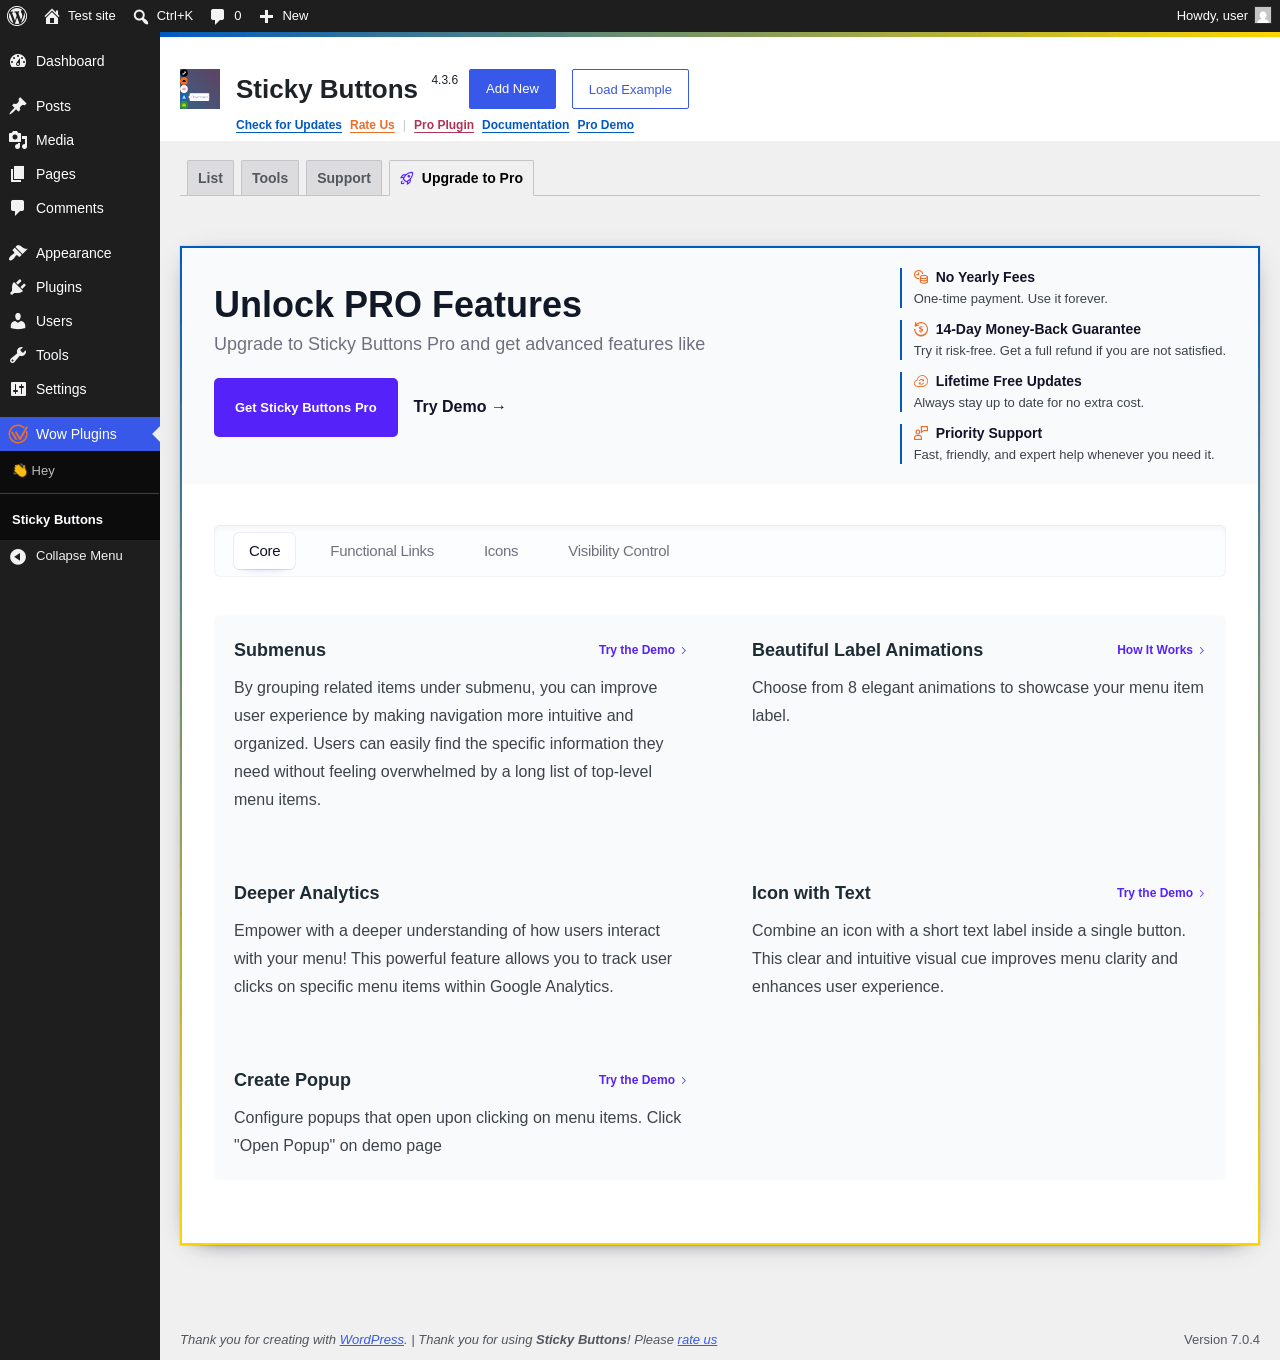Click the waving hand Hey icon

coord(20,471)
